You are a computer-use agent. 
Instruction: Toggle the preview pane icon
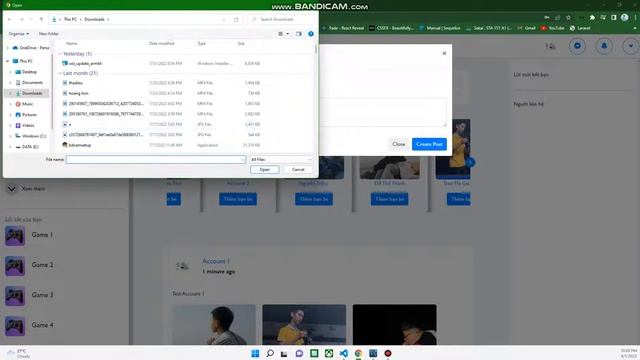coord(299,34)
